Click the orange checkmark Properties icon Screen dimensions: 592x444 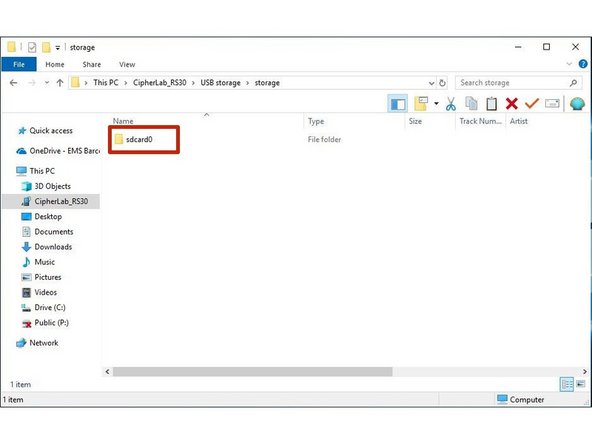coord(532,103)
